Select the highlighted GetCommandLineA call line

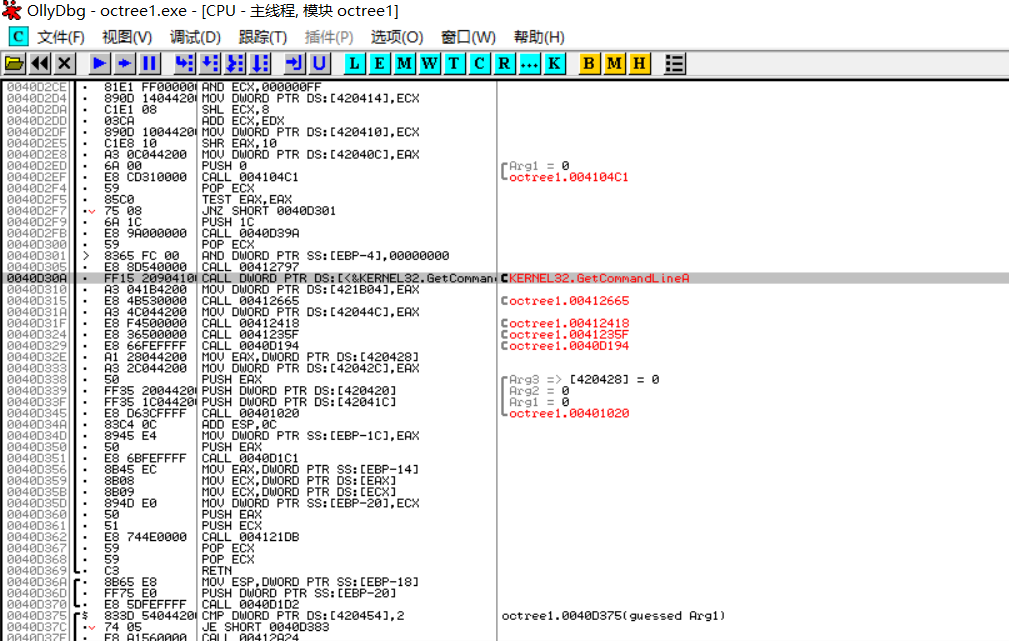(x=505, y=278)
